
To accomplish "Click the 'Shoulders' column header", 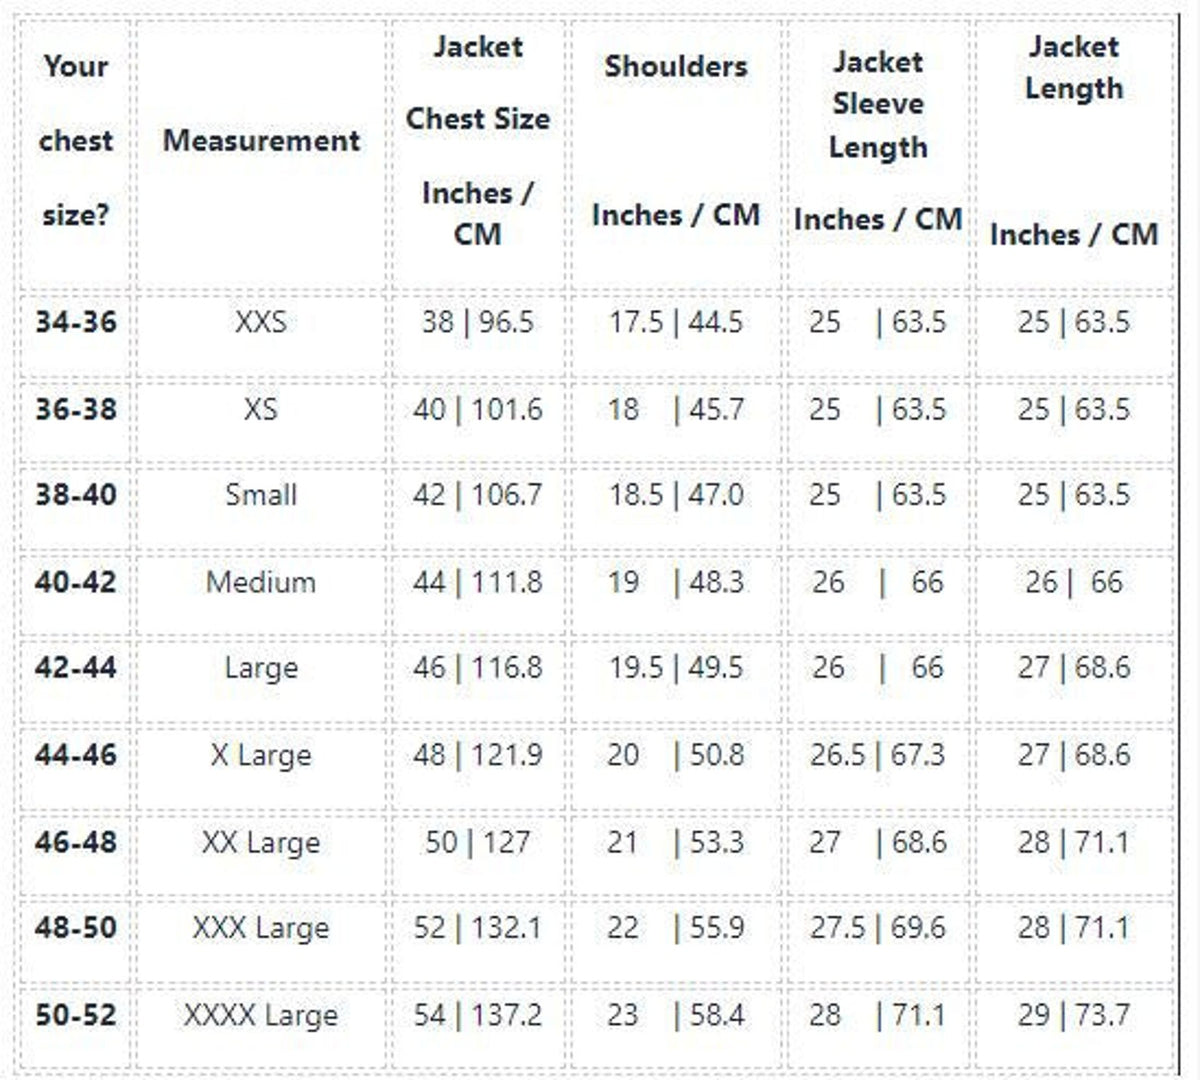I will (x=676, y=66).
